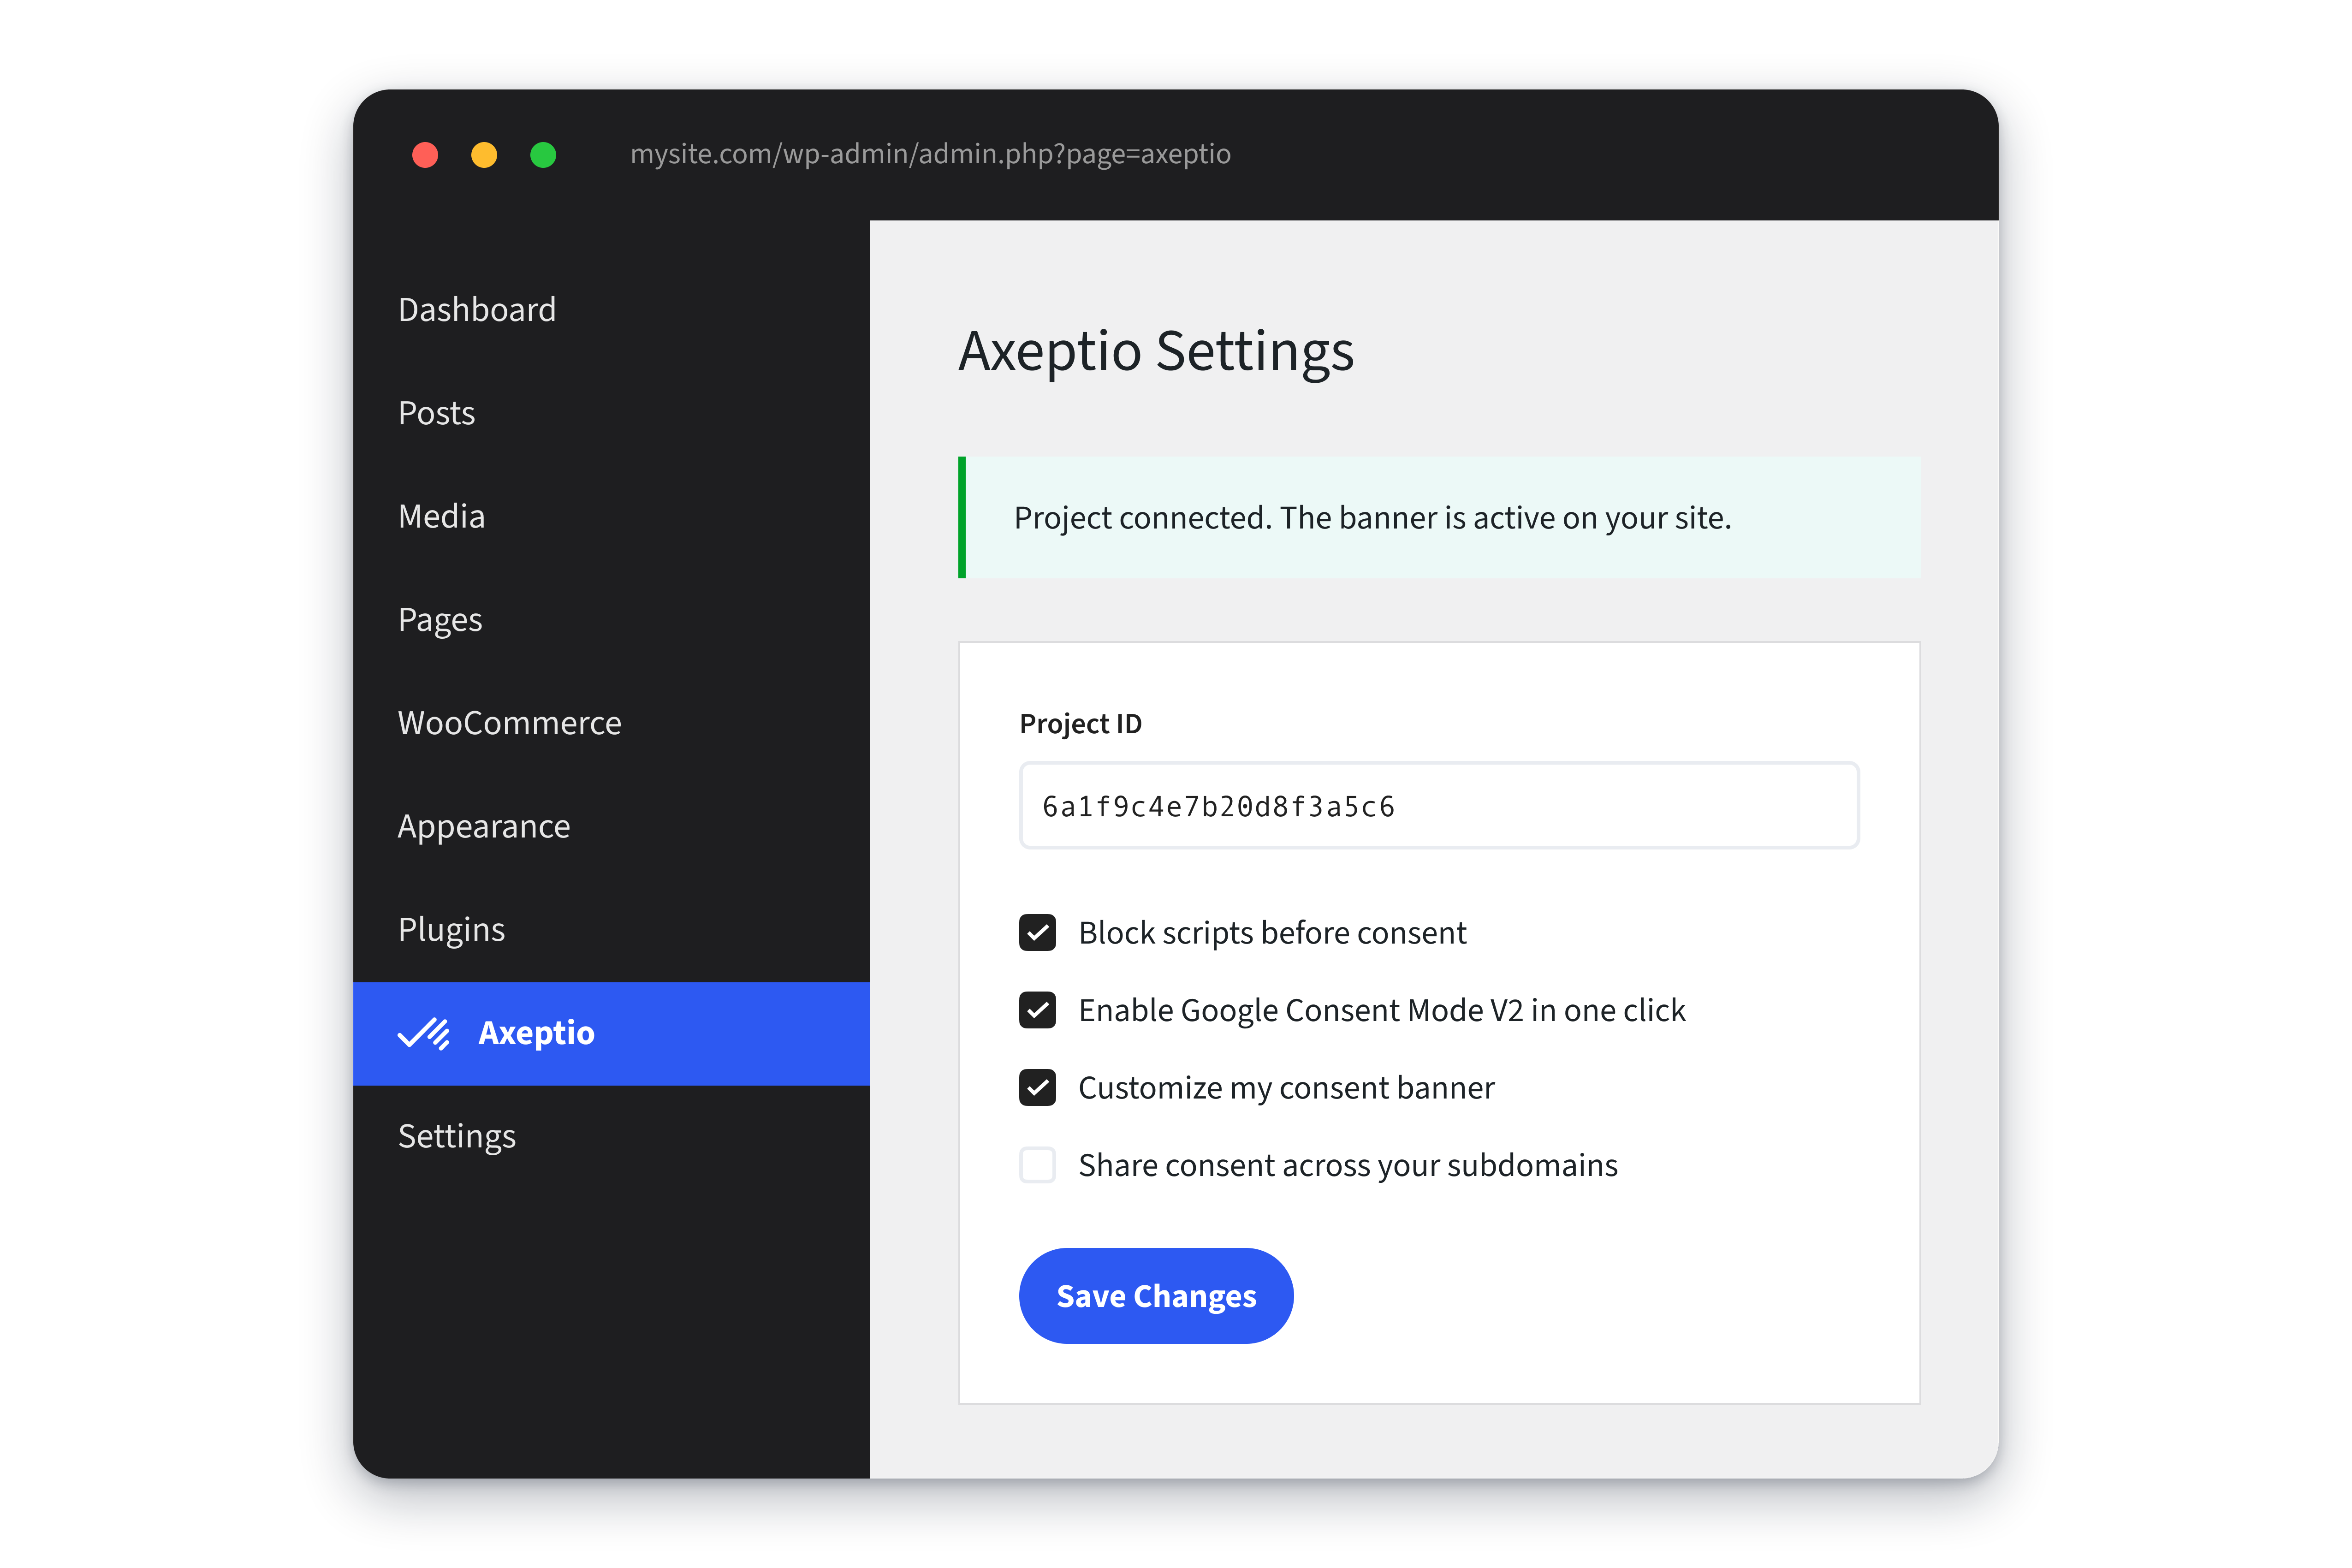
Task: Focus the Project ID input field
Action: [x=1439, y=806]
